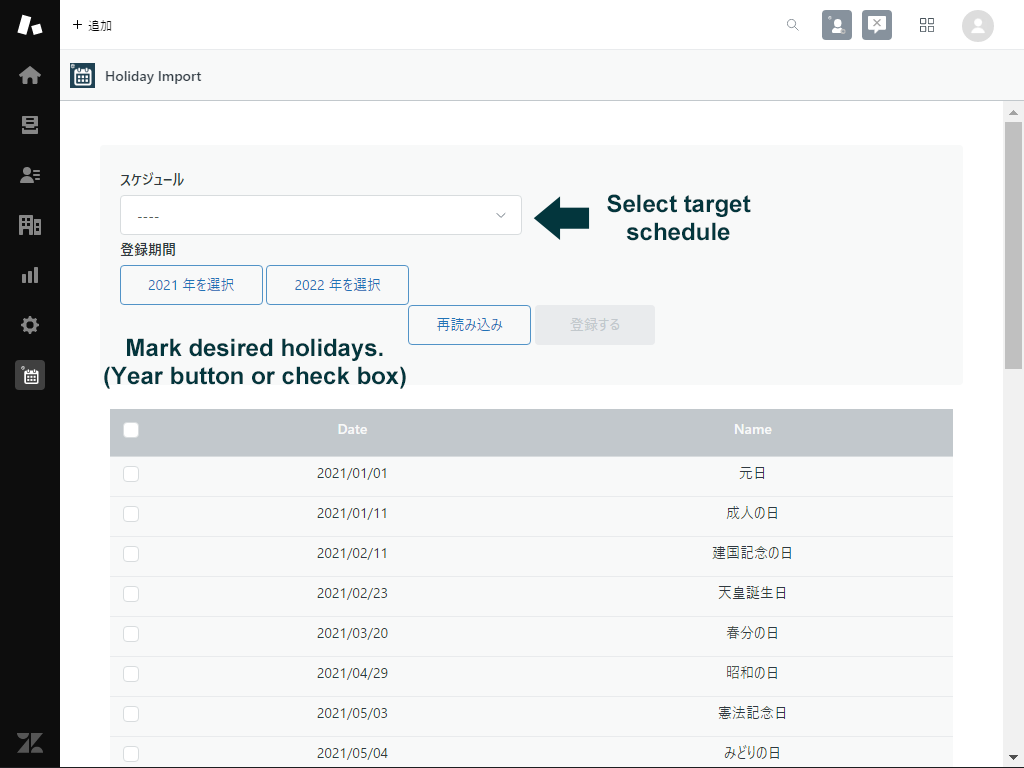1024x768 pixels.
Task: Open the 追加 menu in the top bar
Action: point(91,25)
